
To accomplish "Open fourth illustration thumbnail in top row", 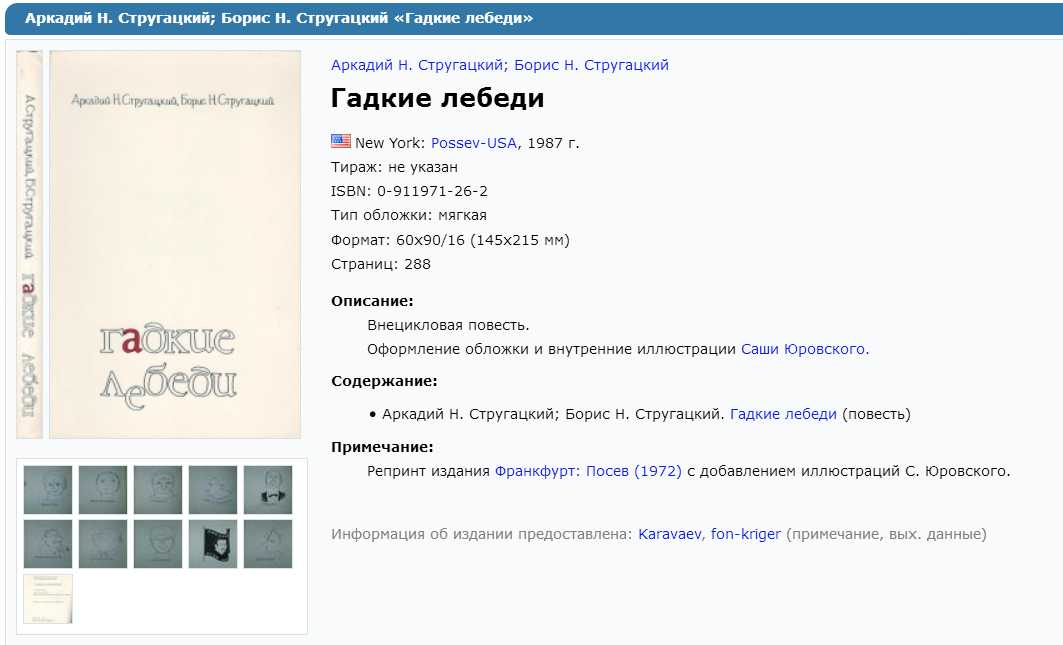I will pos(213,490).
